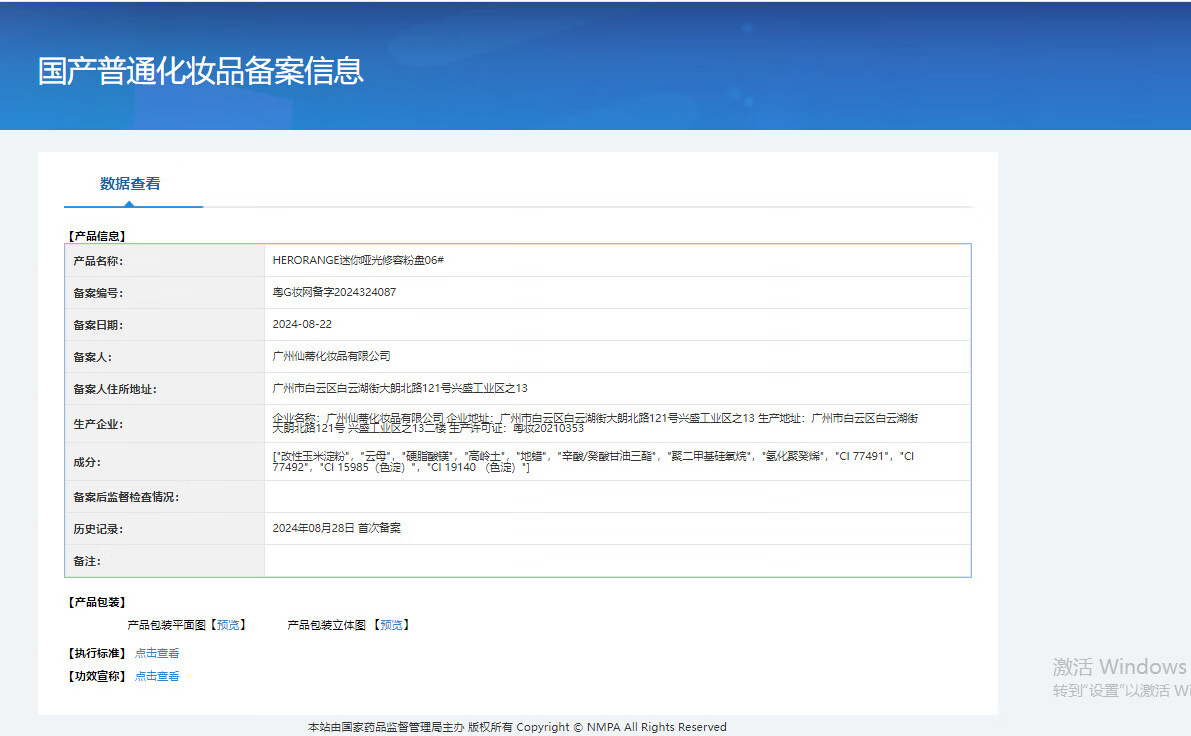1191x736 pixels.
Task: Select the HERORANGE product name text
Action: (358, 260)
